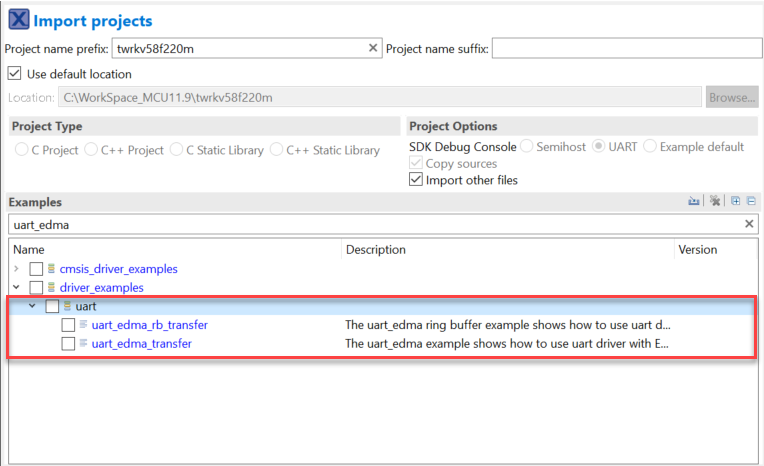Click the cmsis_driver_examples category icon
764x466 pixels.
pyautogui.click(x=52, y=269)
